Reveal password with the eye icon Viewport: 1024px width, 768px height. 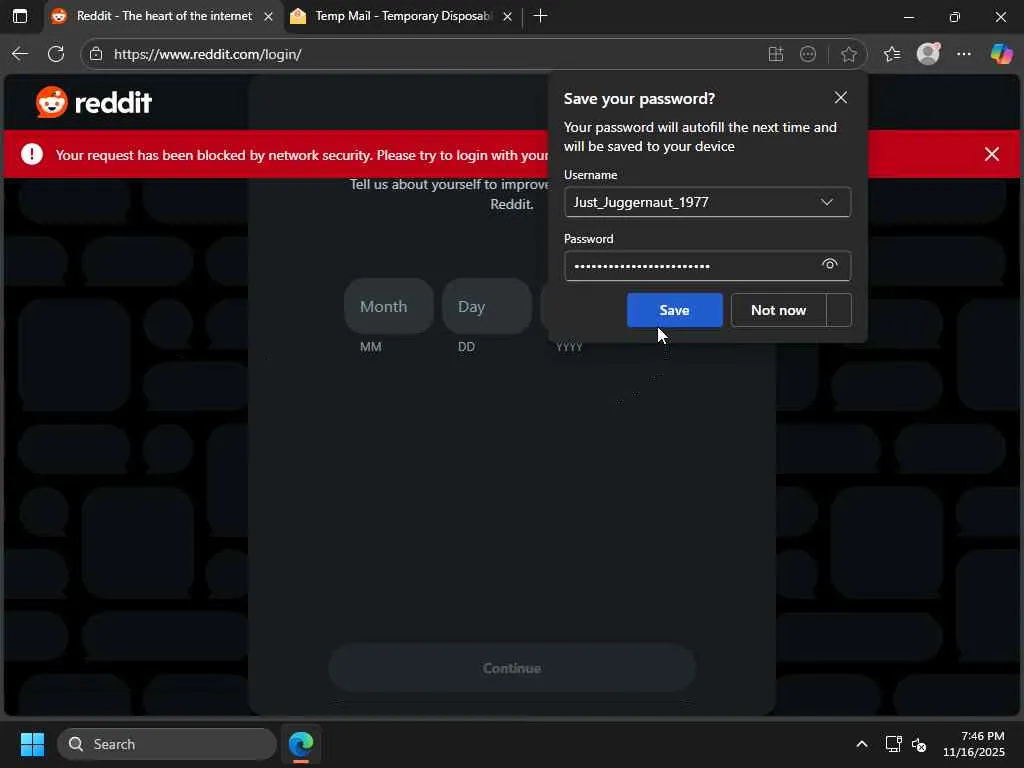(829, 264)
